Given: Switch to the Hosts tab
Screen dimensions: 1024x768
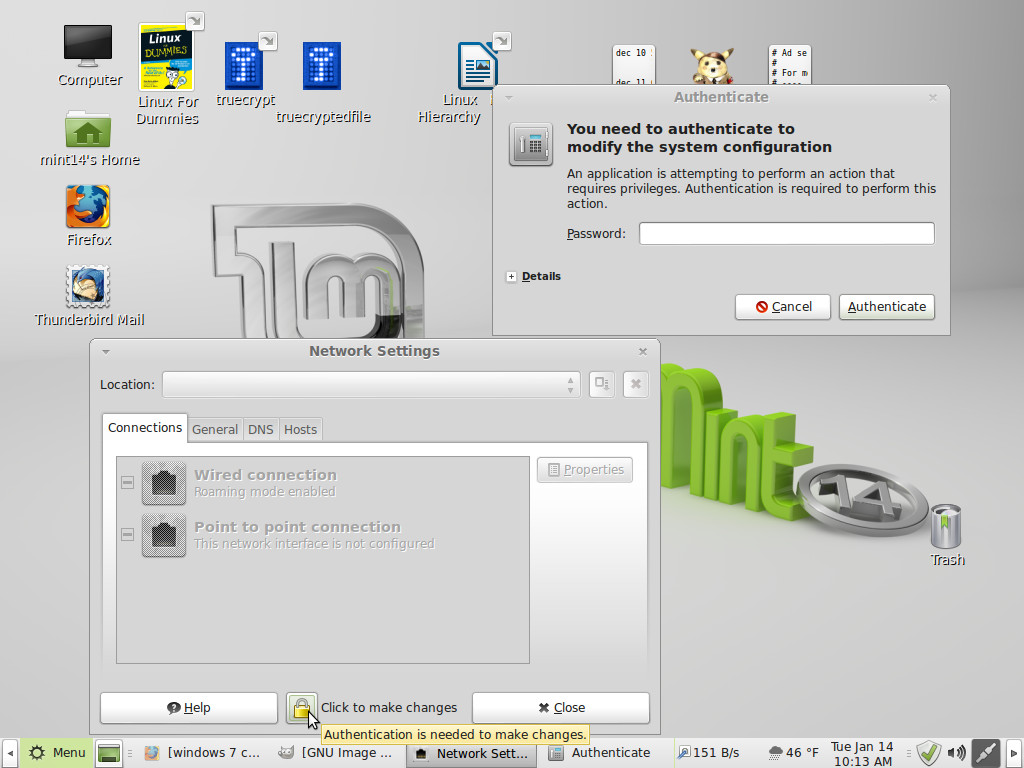Looking at the screenshot, I should tap(300, 429).
